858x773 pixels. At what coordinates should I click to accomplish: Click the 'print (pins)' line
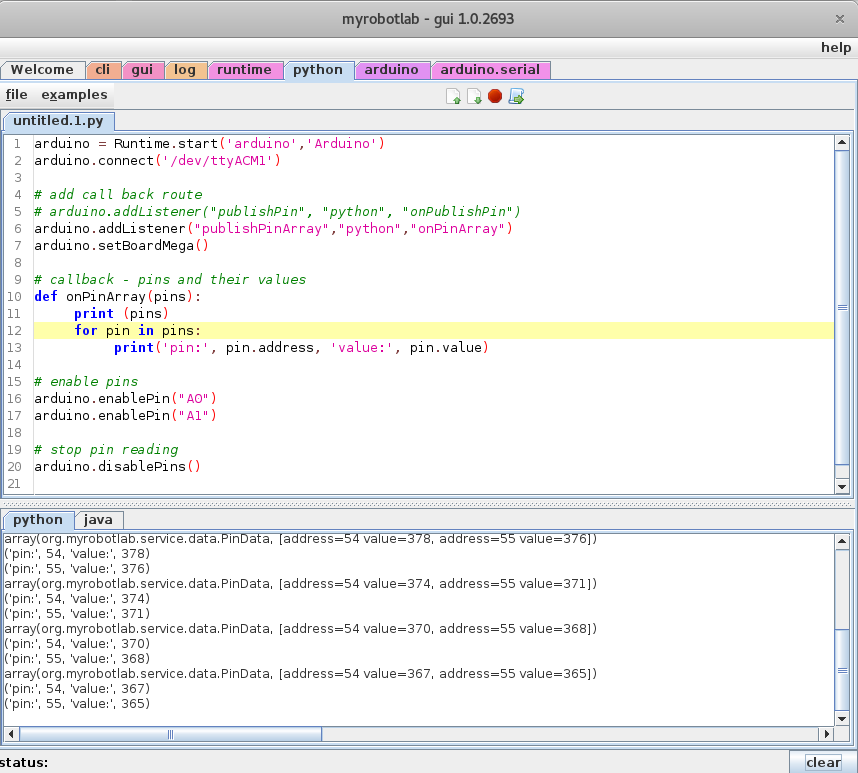121,313
